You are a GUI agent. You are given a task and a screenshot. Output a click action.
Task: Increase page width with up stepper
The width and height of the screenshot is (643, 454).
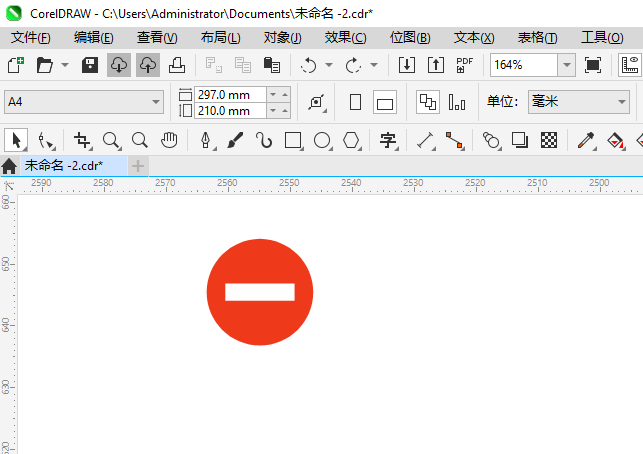[285, 95]
